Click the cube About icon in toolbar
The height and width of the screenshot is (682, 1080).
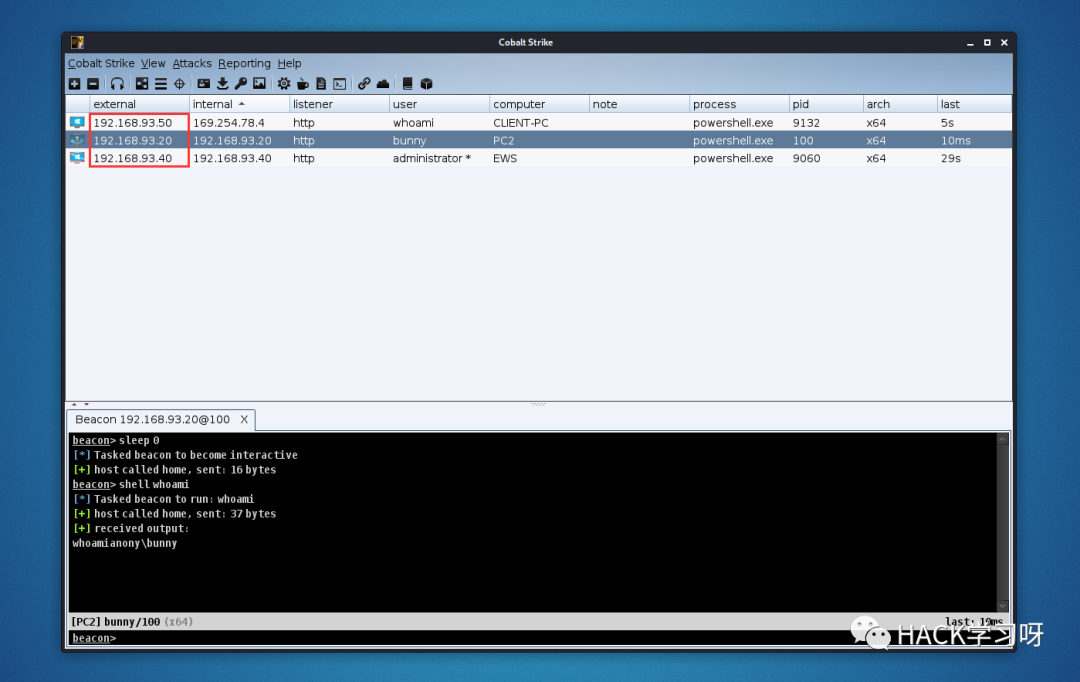[x=426, y=84]
